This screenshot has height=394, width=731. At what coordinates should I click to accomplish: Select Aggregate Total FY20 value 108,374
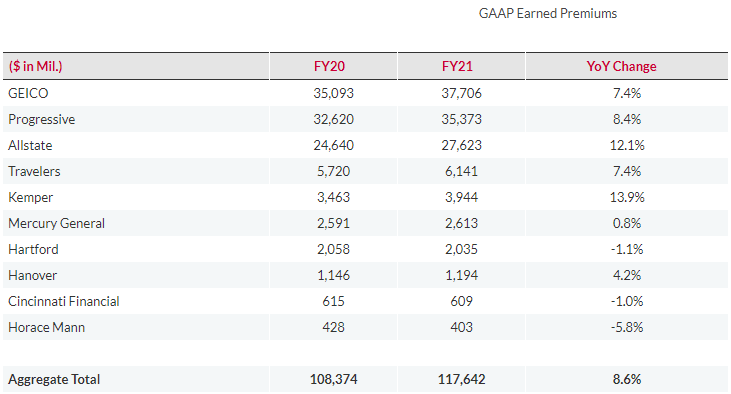333,380
